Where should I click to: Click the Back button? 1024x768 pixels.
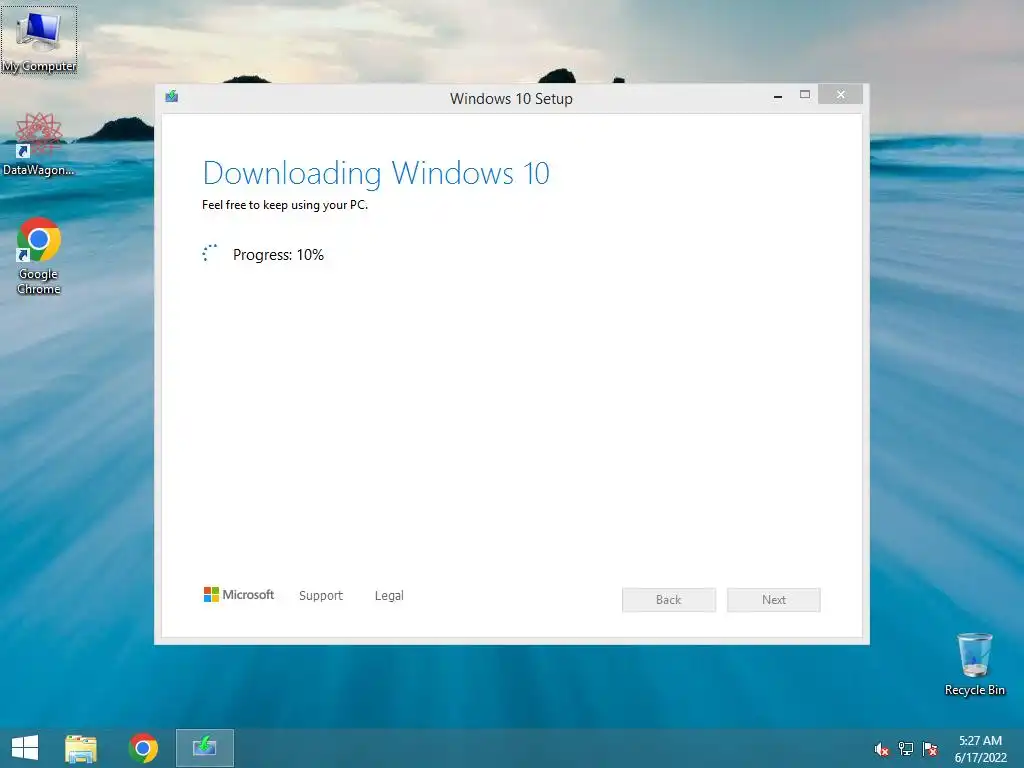coord(669,600)
